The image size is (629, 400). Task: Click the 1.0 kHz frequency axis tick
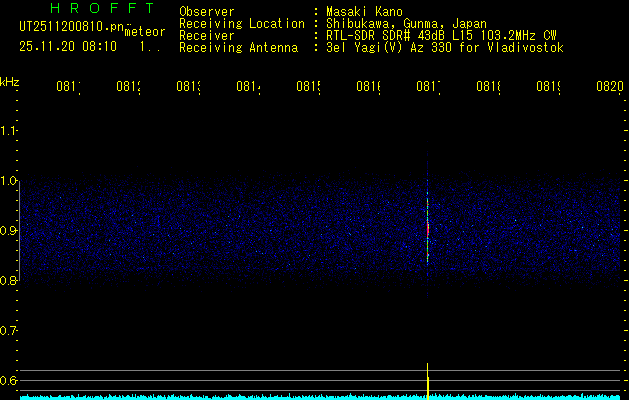9,181
